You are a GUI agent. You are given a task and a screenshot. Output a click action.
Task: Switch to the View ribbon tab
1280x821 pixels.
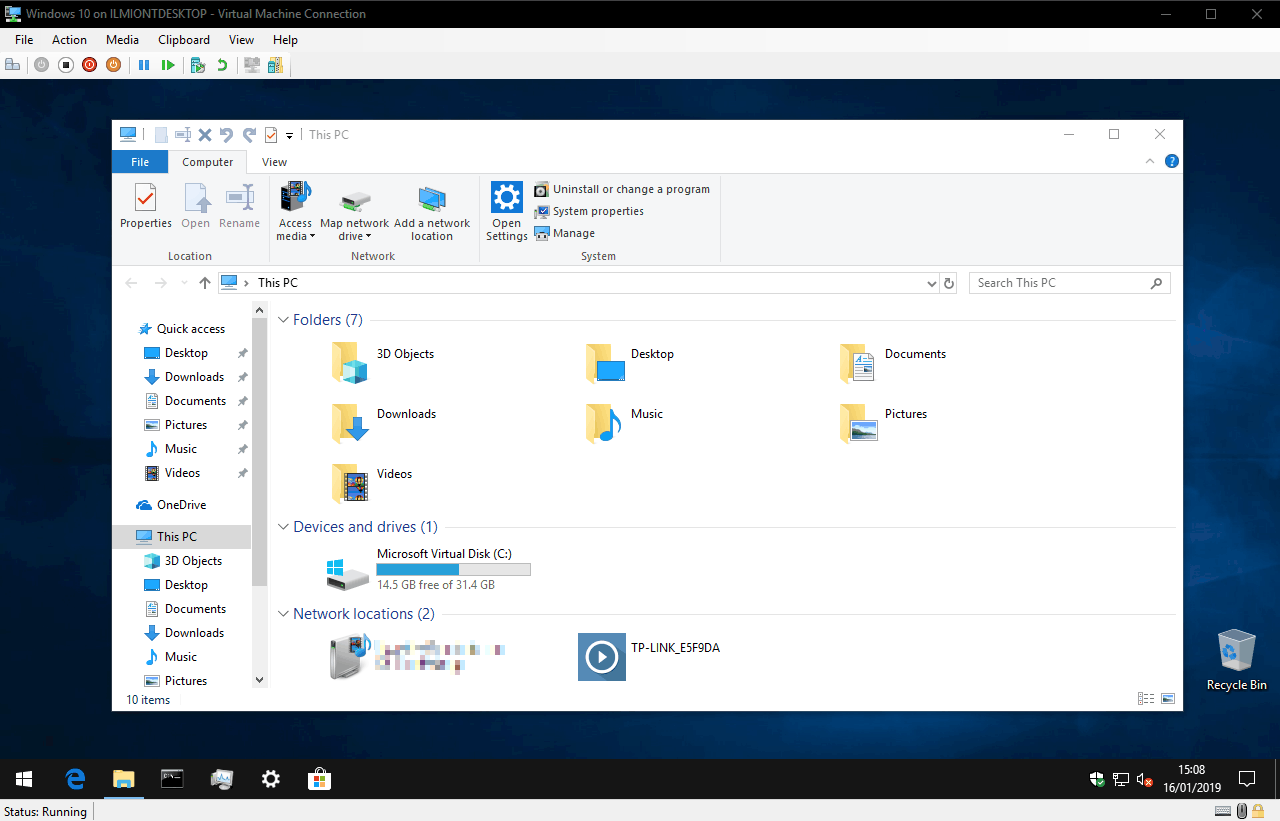[274, 162]
